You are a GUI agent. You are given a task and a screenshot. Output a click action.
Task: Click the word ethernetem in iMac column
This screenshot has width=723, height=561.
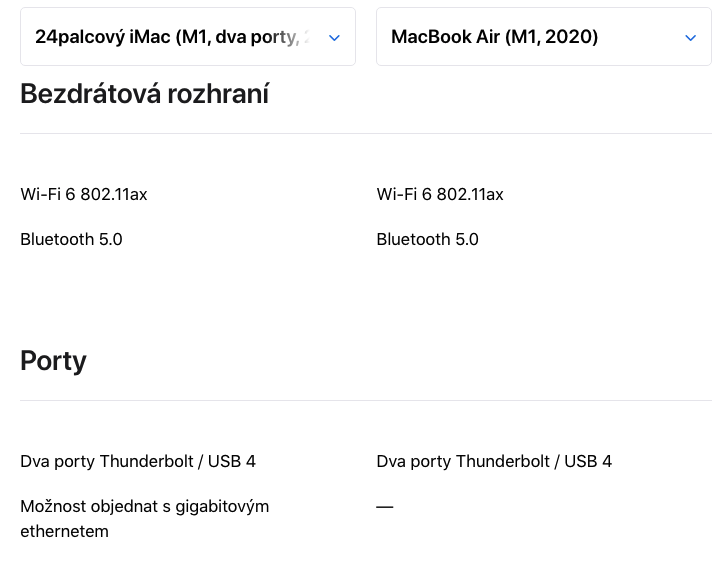[64, 531]
